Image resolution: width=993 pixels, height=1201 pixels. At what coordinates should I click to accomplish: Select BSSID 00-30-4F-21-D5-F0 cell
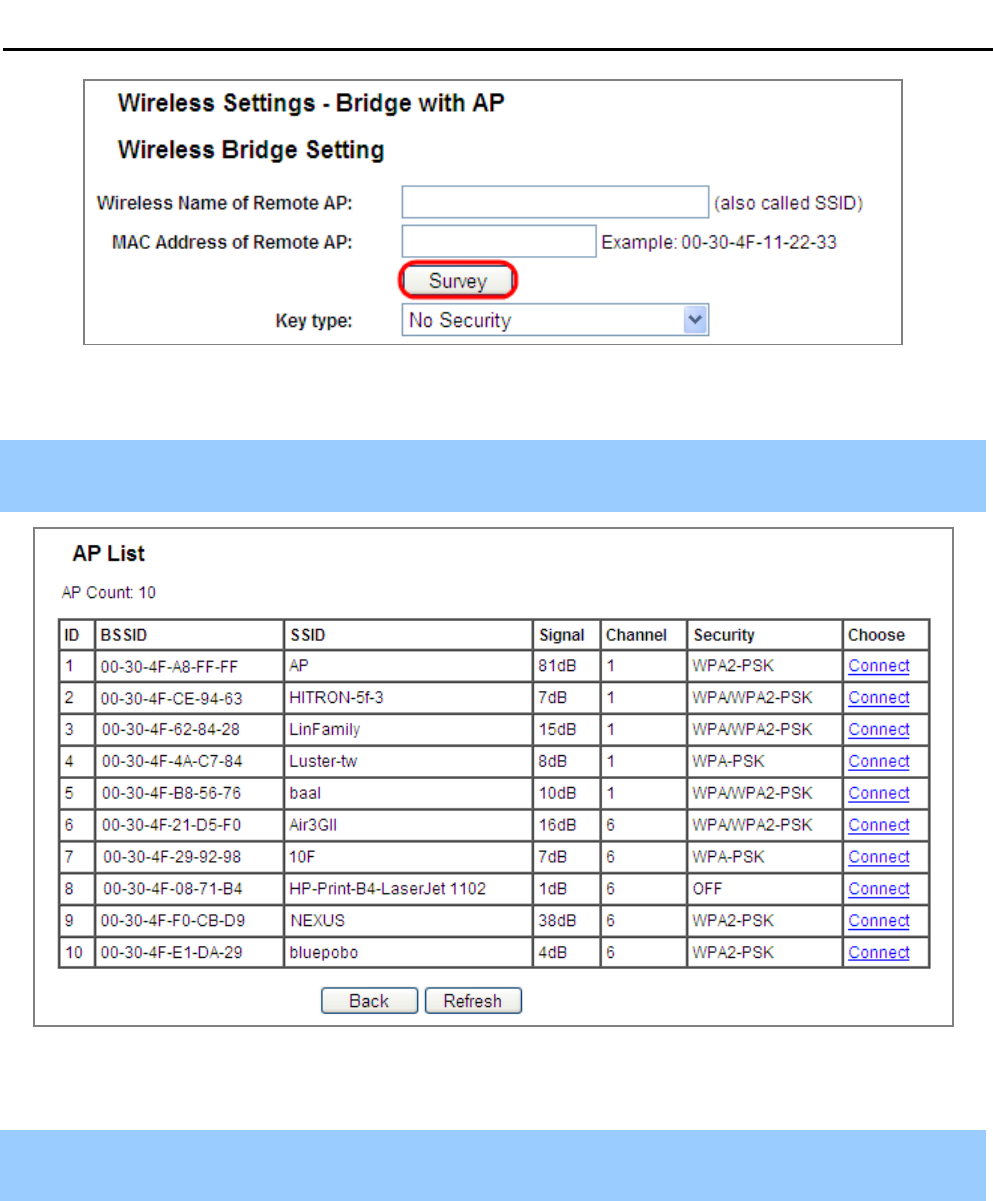tap(189, 825)
